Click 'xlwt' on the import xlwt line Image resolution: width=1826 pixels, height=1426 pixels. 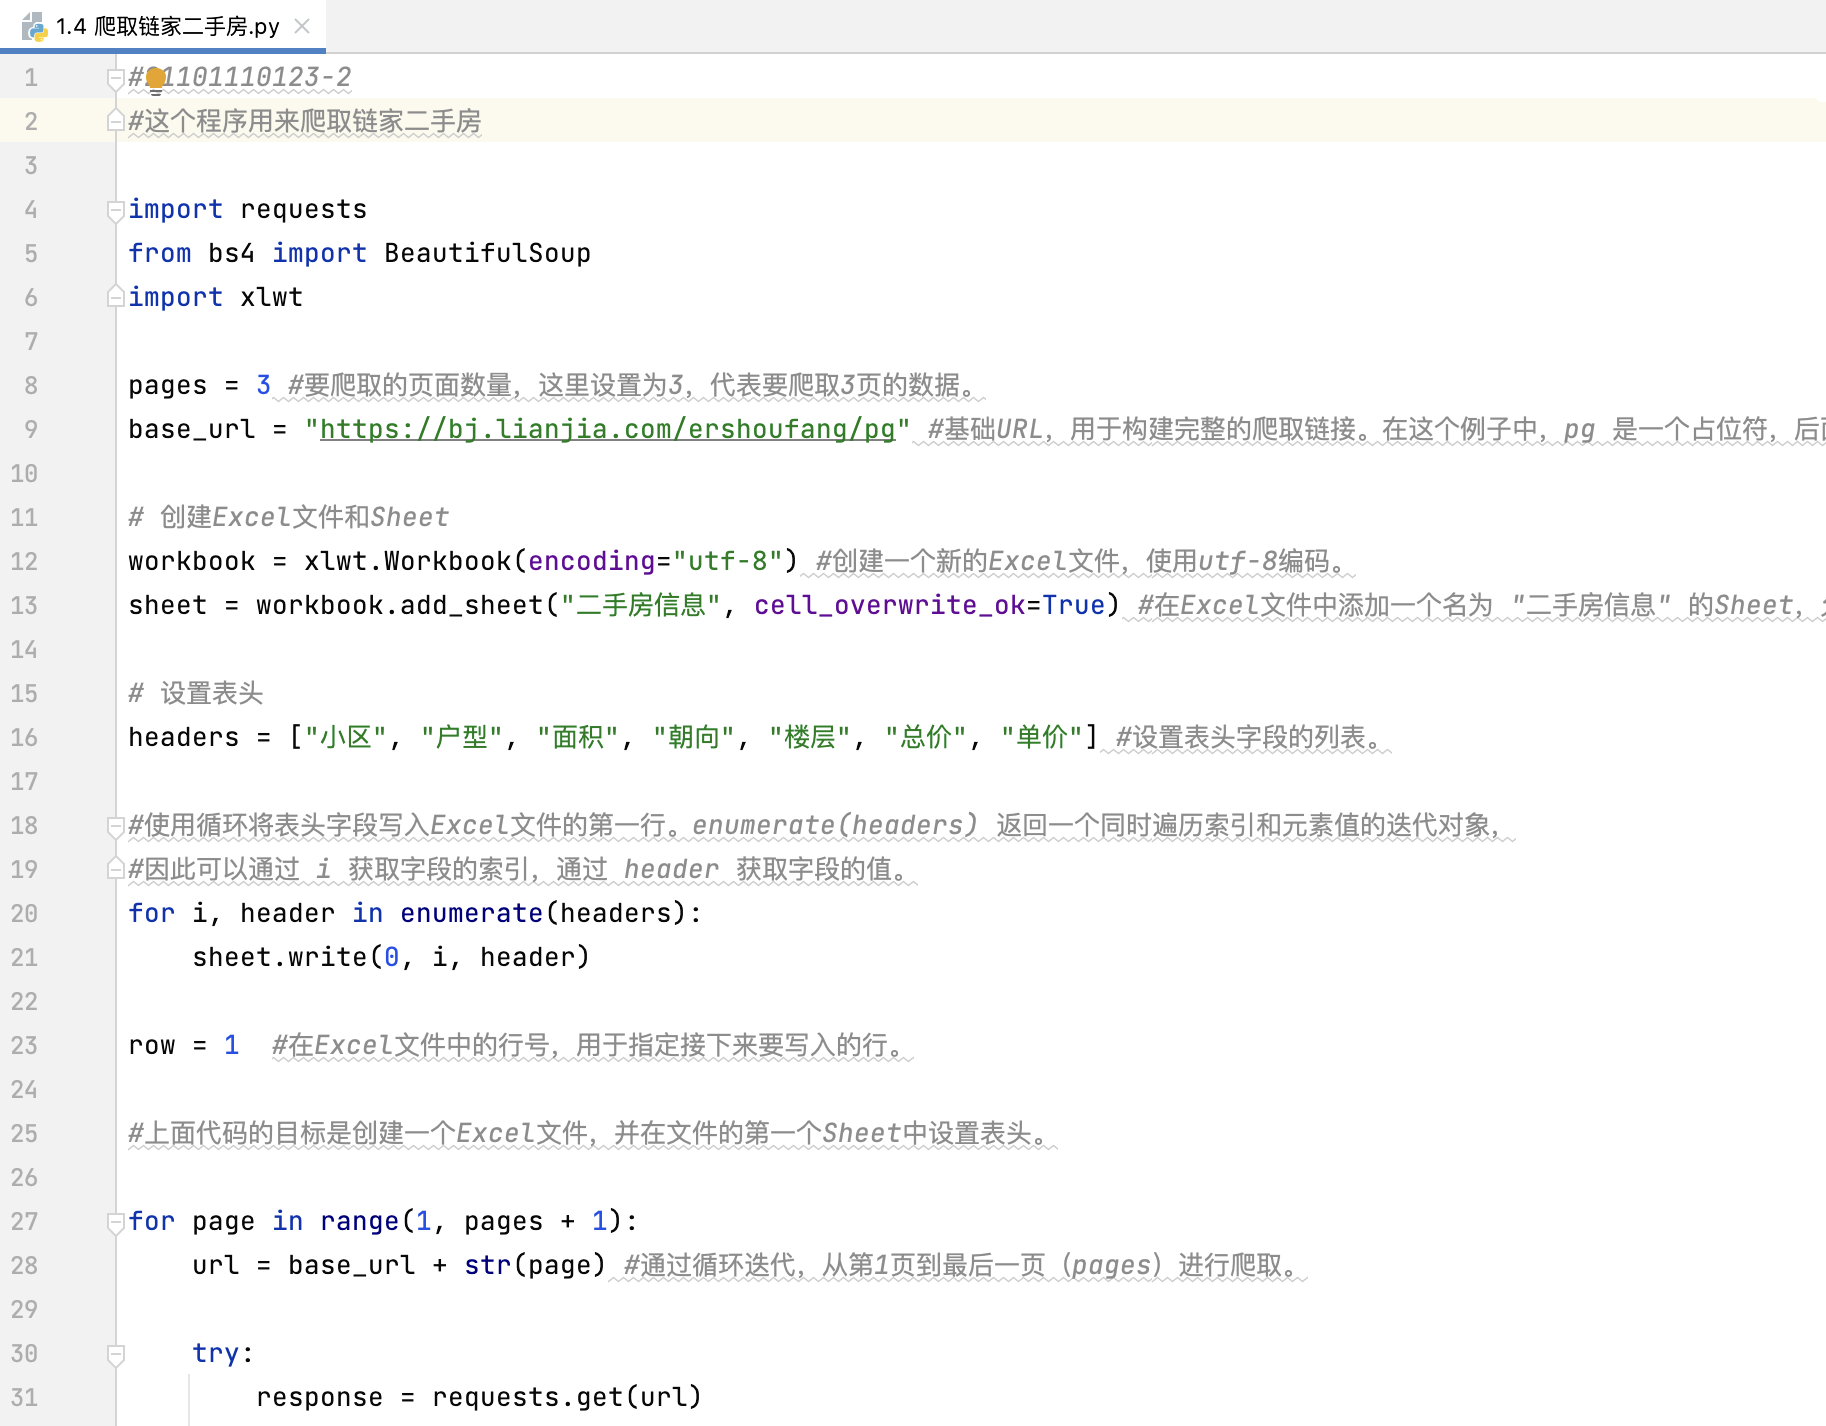[x=271, y=297]
